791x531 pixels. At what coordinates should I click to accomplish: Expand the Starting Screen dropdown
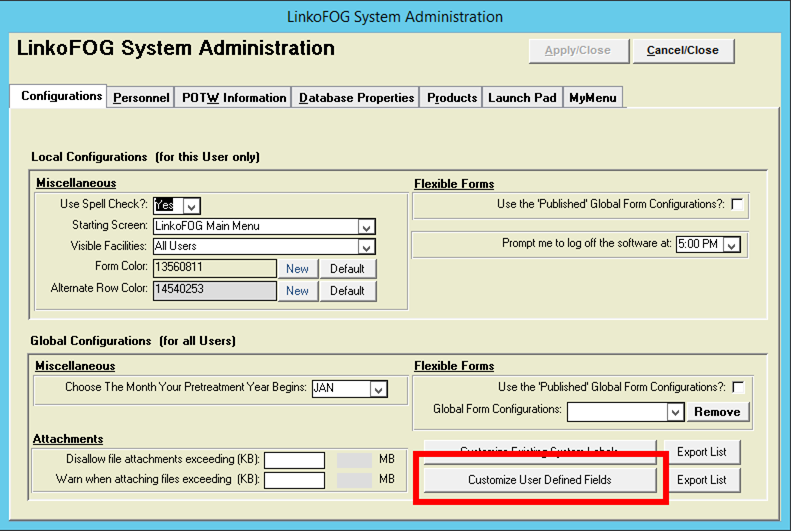click(x=367, y=227)
